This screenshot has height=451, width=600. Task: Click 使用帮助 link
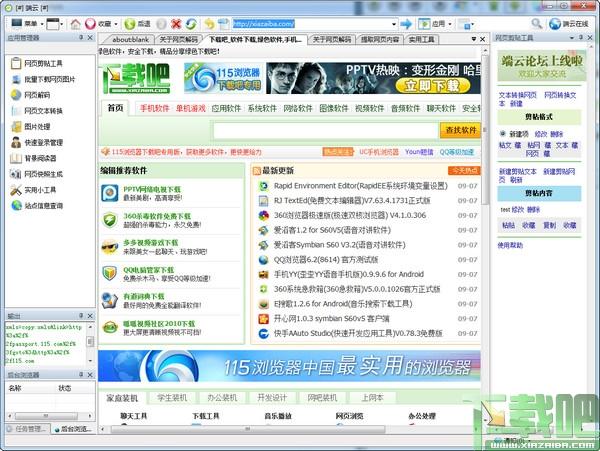click(510, 245)
